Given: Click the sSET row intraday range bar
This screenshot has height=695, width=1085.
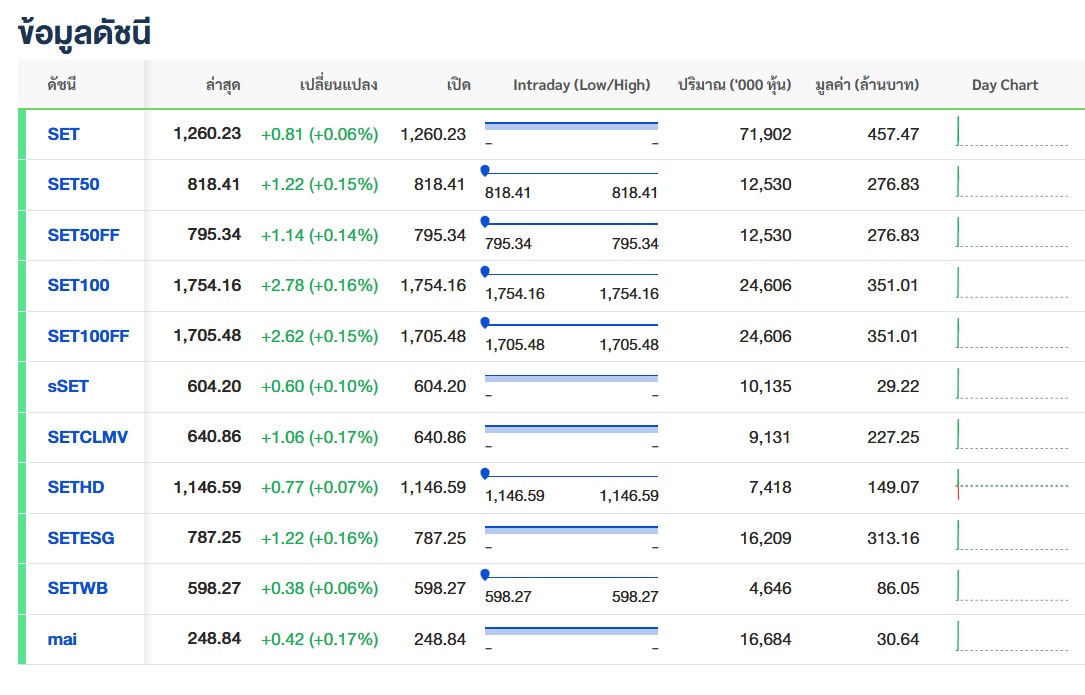Looking at the screenshot, I should point(572,379).
